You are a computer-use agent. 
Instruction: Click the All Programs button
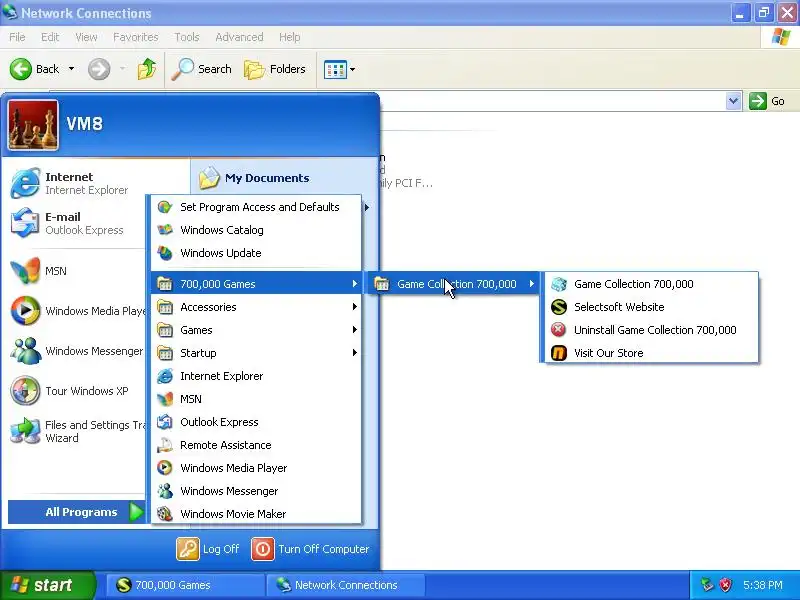[x=77, y=512]
